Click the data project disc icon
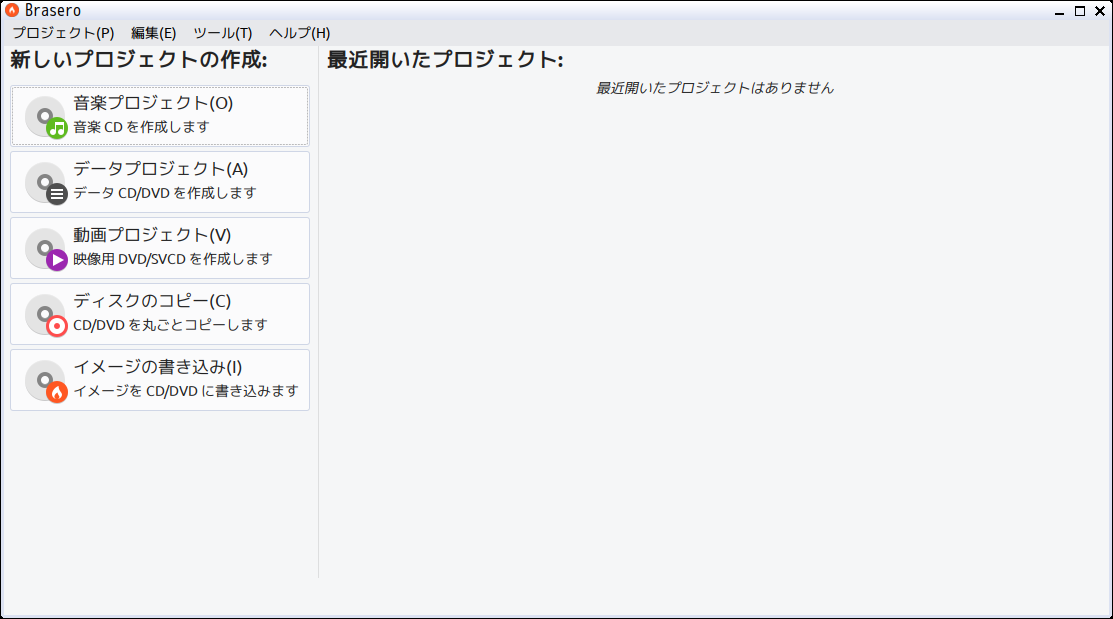The height and width of the screenshot is (619, 1113). point(46,183)
